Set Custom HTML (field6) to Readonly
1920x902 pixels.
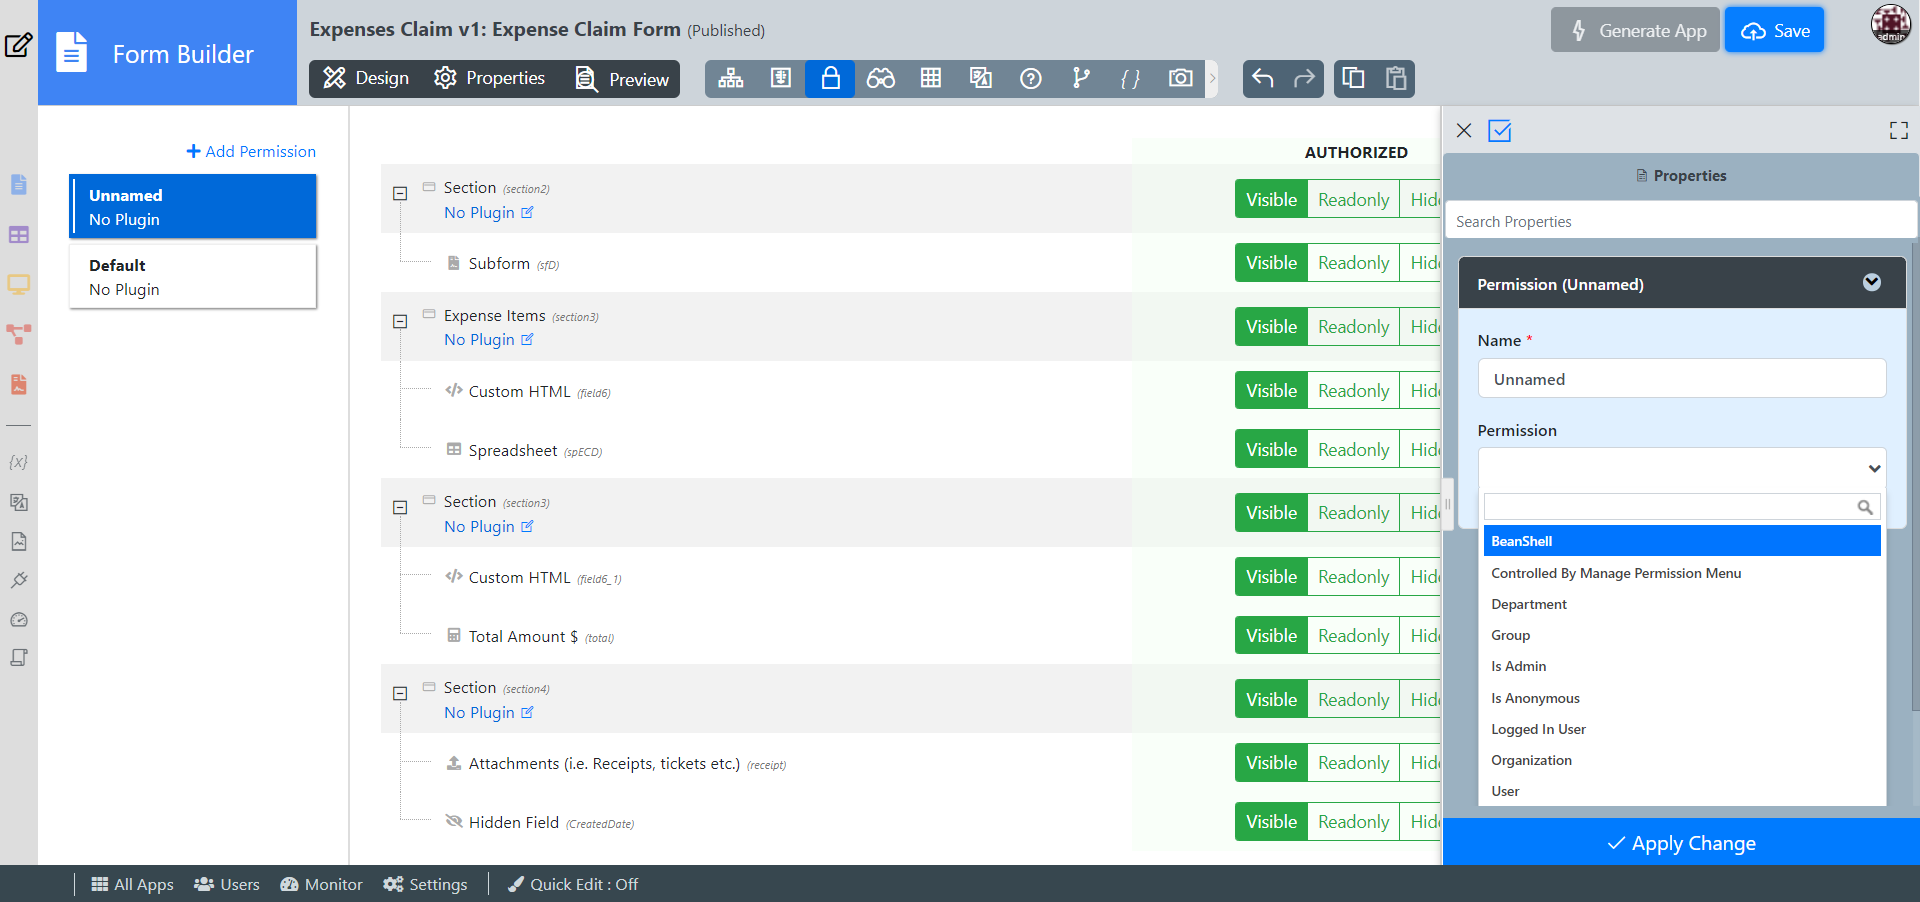coord(1353,390)
